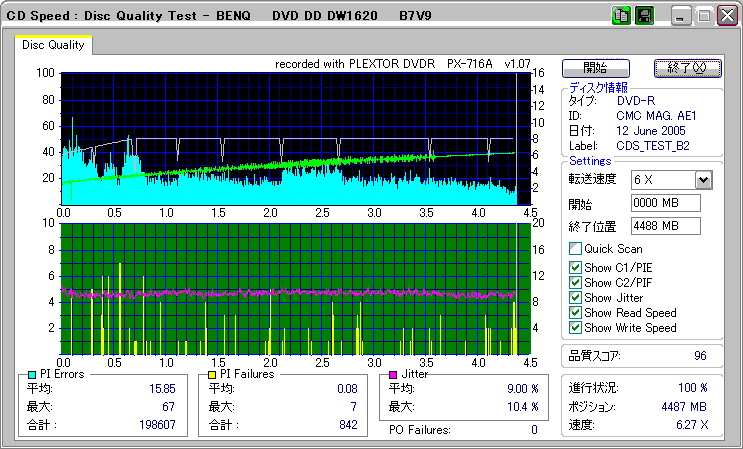Click the save screenshot floppy icon

[644, 15]
